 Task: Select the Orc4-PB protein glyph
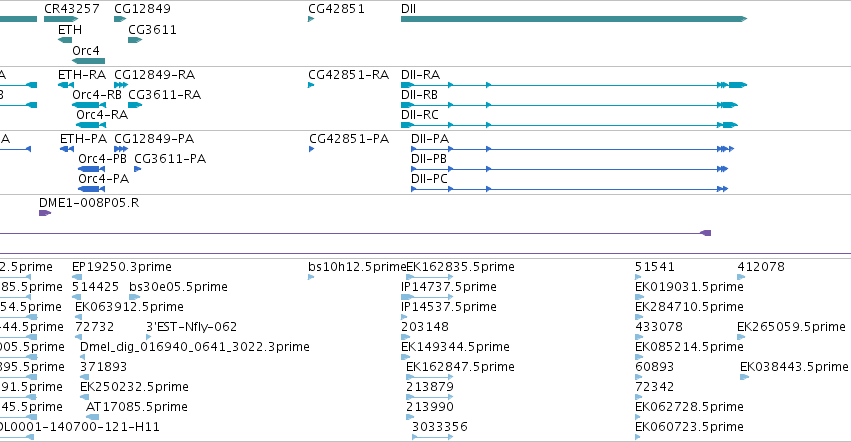click(x=92, y=169)
